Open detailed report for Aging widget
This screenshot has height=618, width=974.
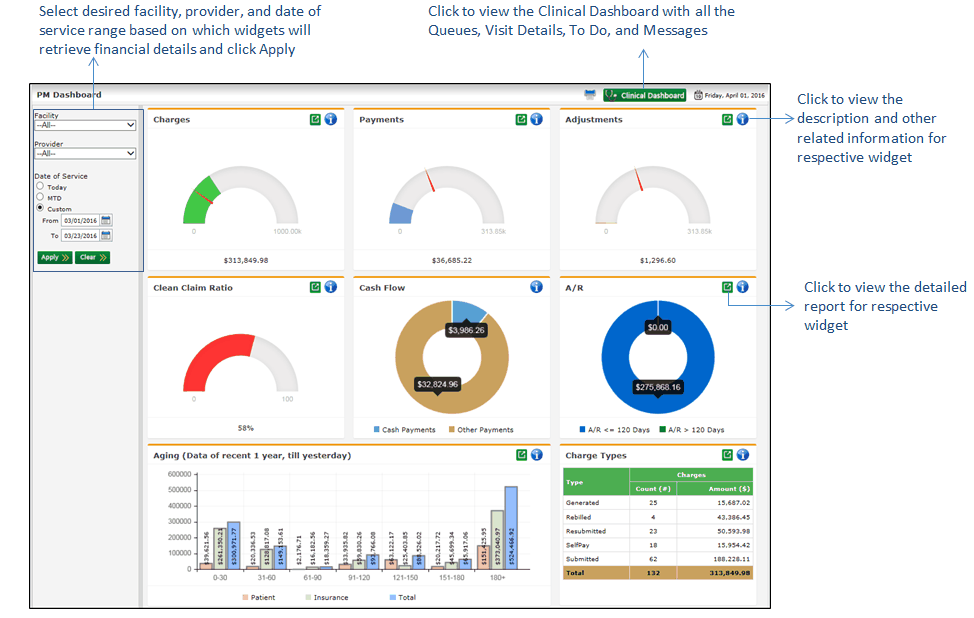[521, 455]
